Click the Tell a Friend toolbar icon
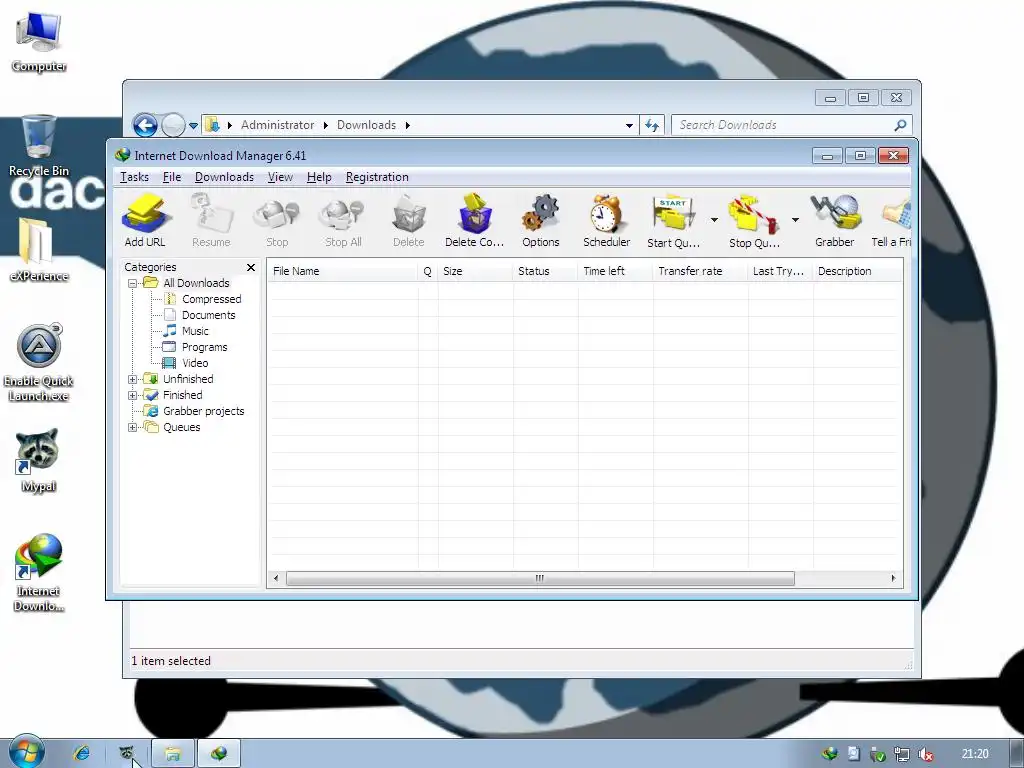Screen dimensions: 1024x768 point(892,220)
